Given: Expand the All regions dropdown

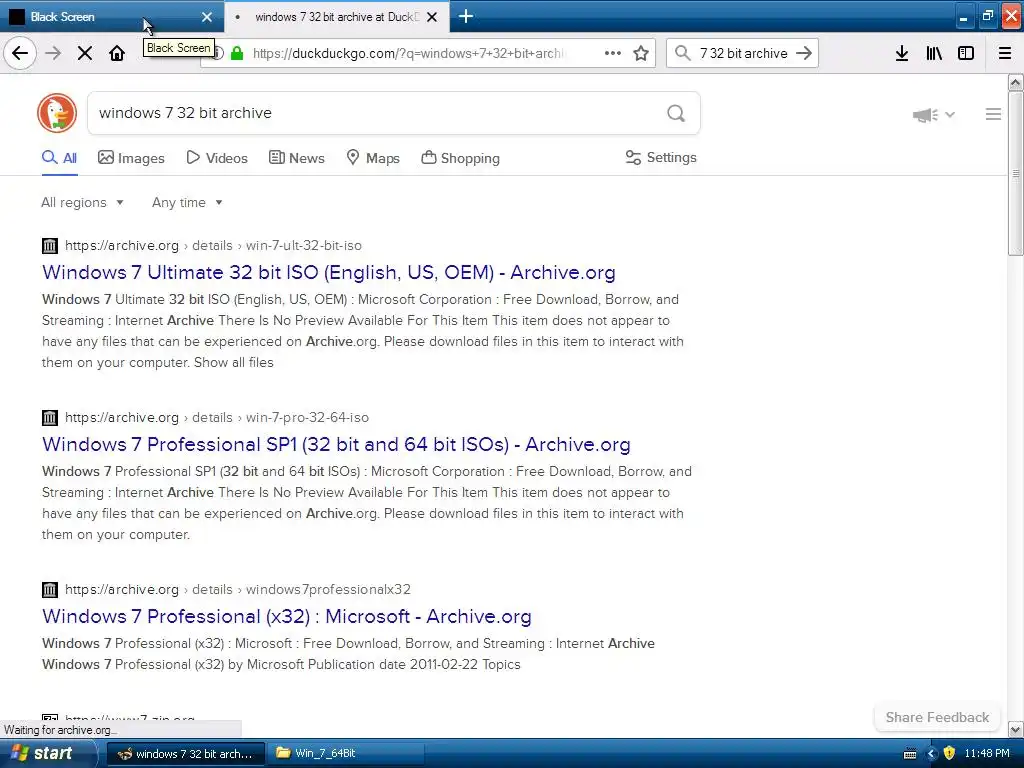Looking at the screenshot, I should [82, 202].
